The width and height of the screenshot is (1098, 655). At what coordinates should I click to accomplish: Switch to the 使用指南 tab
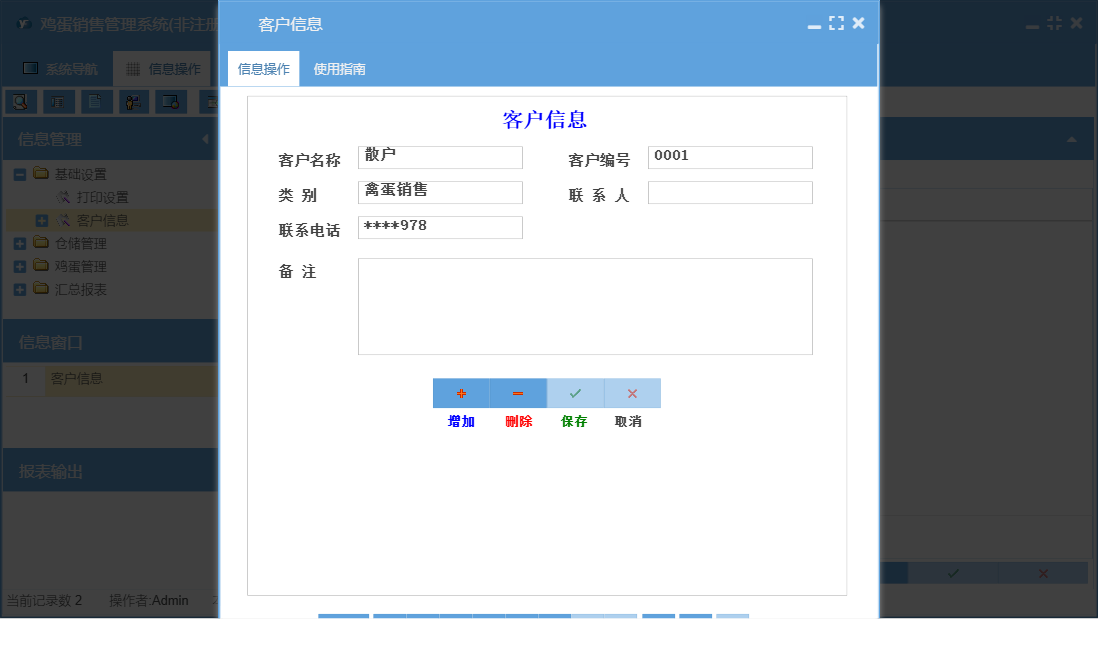[337, 69]
